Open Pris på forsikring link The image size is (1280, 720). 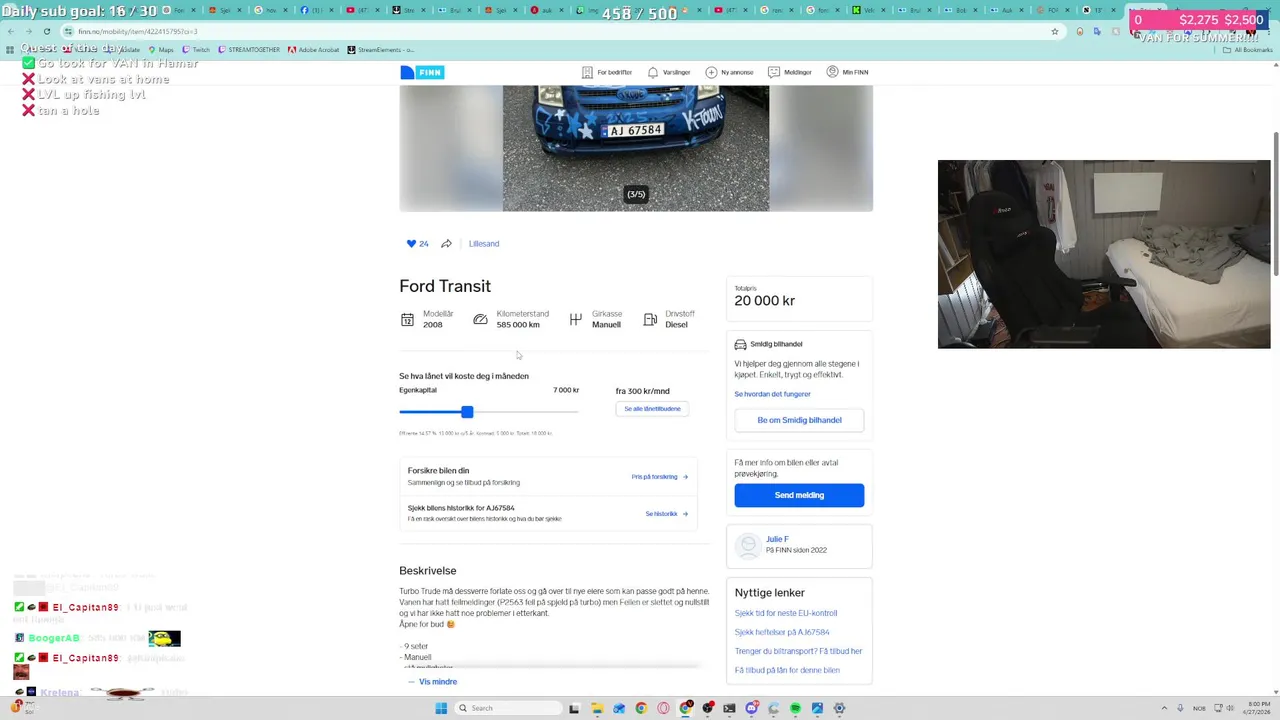660,477
